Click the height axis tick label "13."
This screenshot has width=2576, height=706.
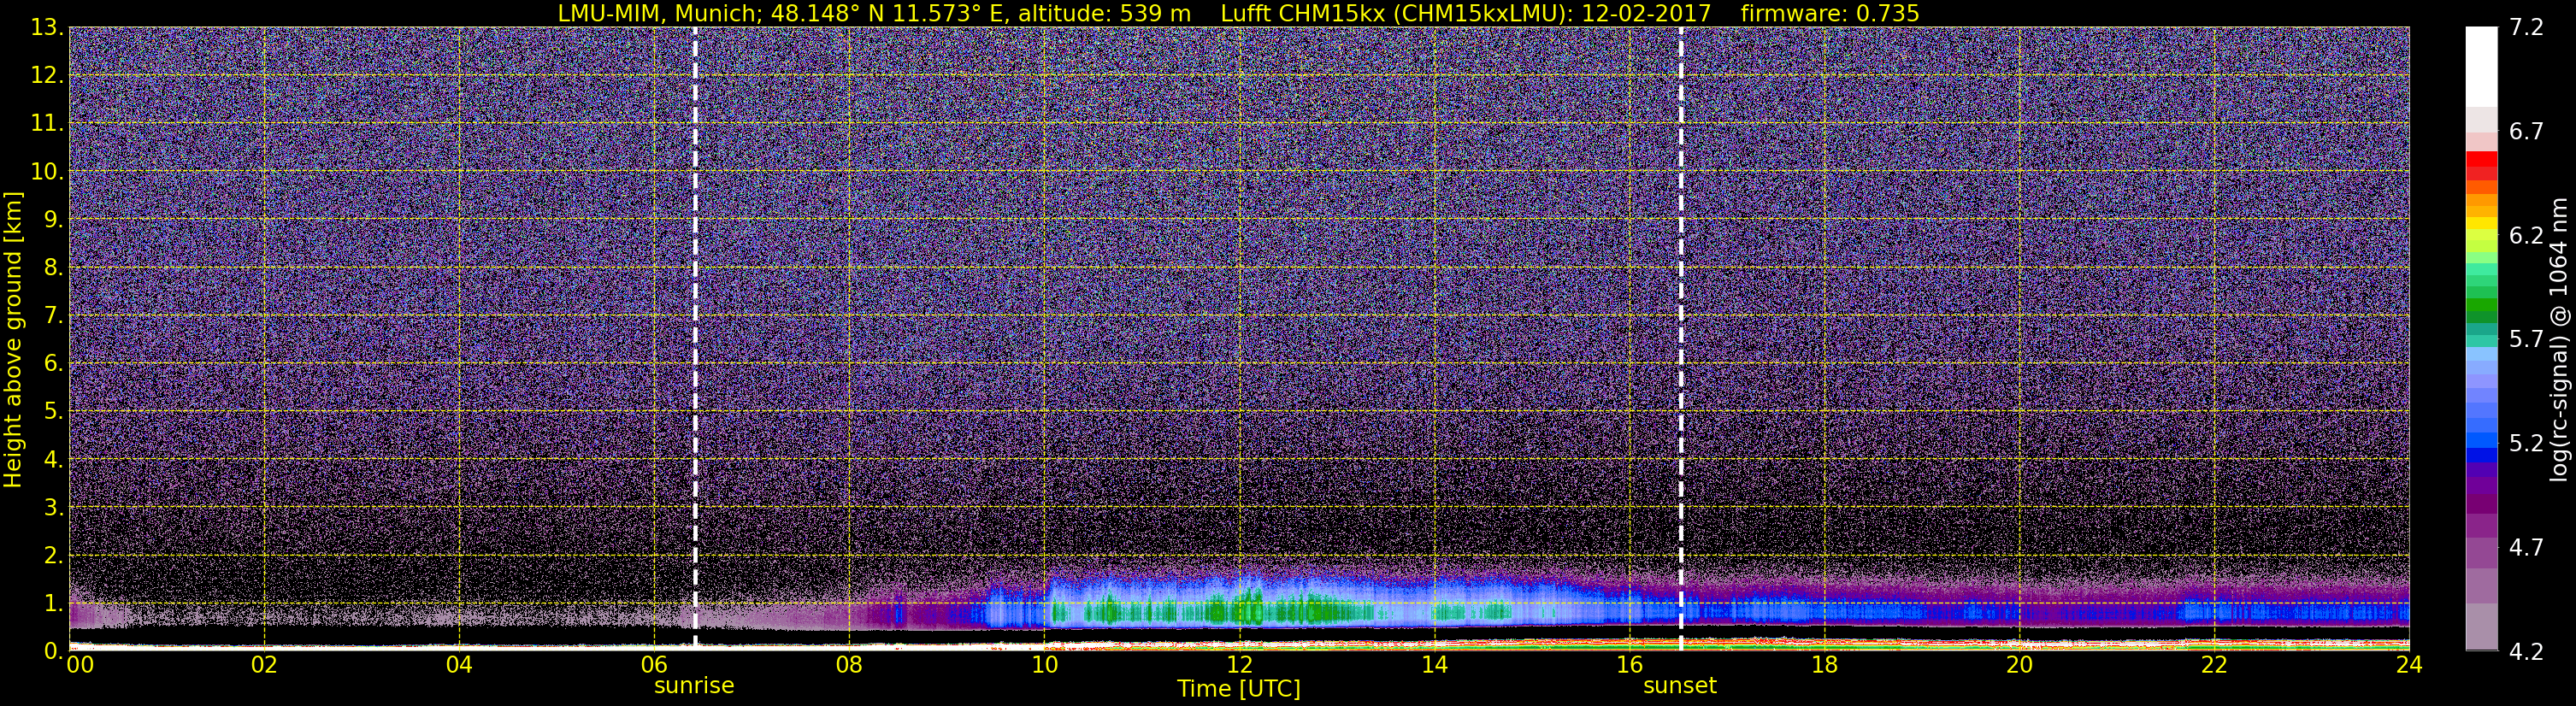tap(47, 28)
